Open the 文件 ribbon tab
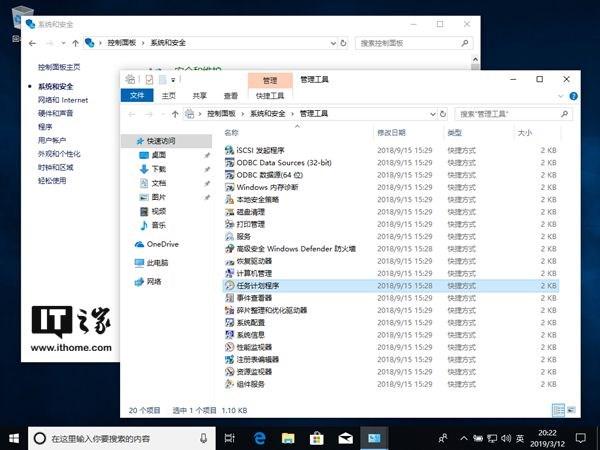Screen dimensions: 600x450 (x=137, y=95)
